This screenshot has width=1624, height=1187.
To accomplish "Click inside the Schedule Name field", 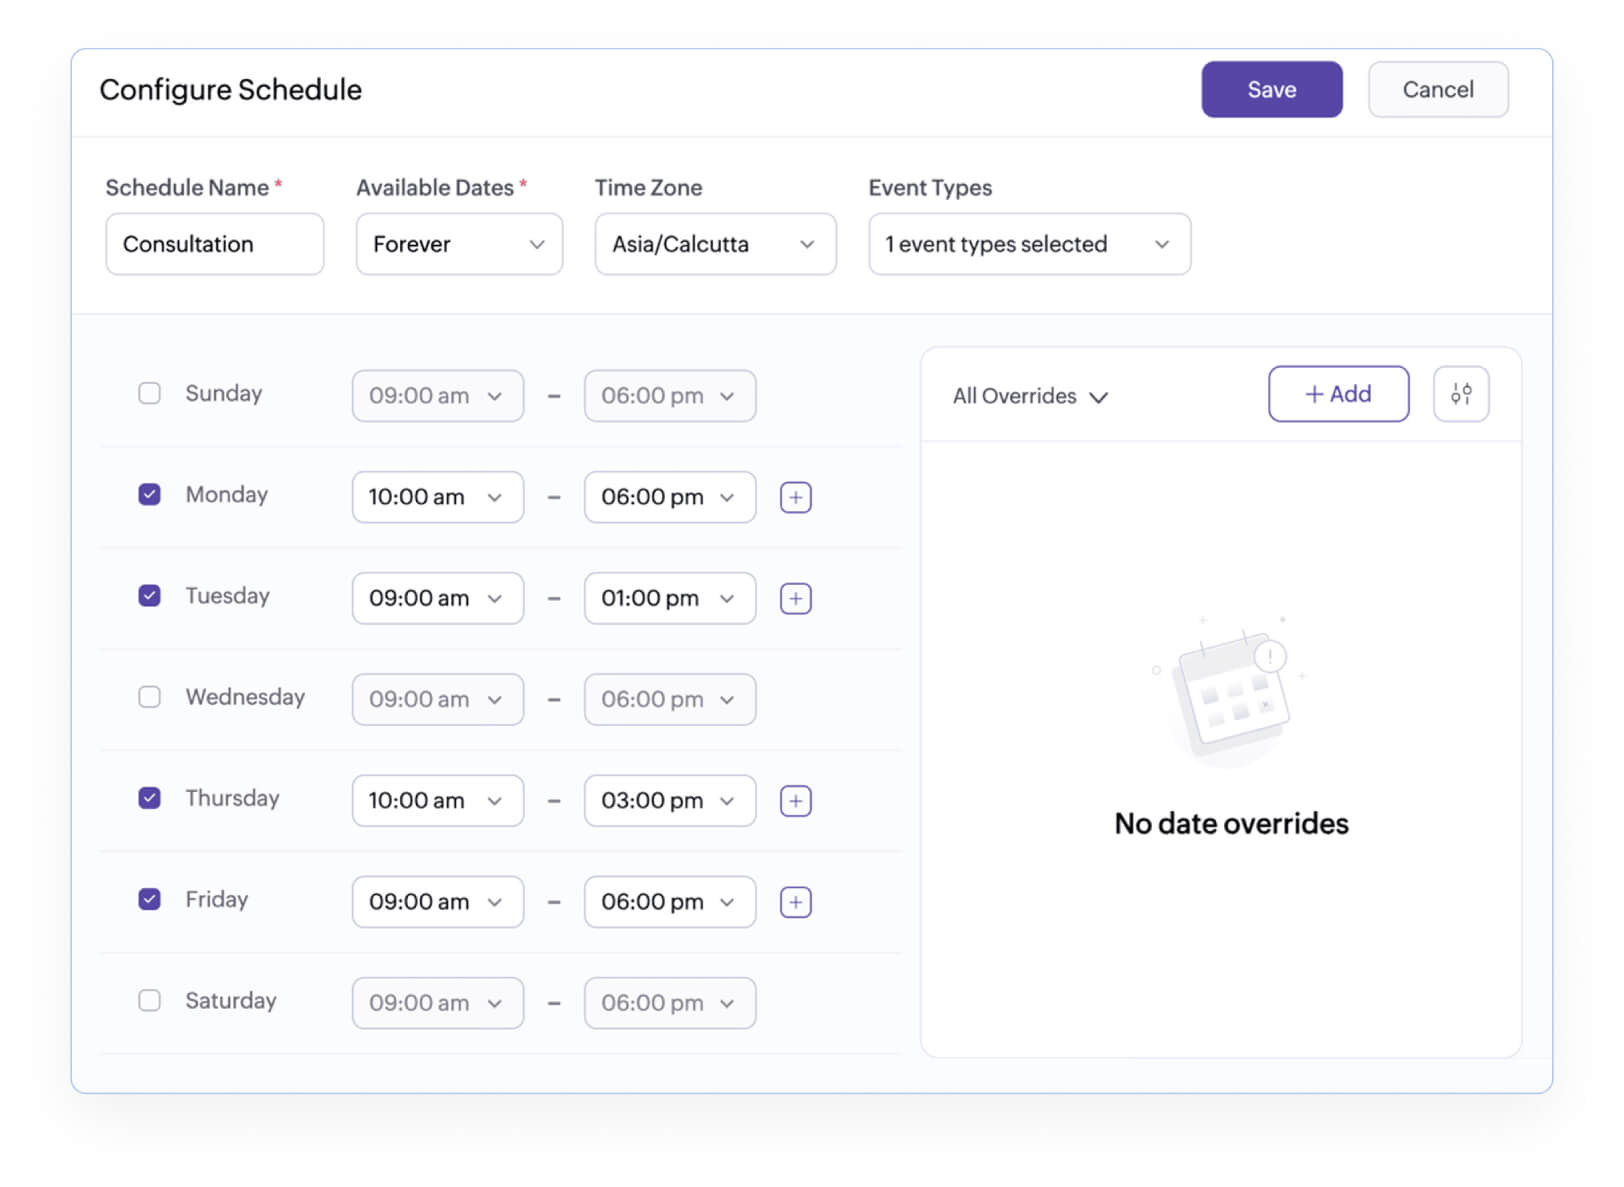I will [x=214, y=244].
